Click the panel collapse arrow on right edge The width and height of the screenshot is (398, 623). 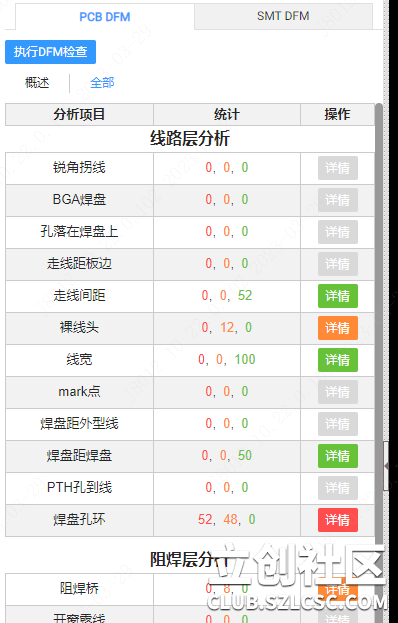coord(386,466)
